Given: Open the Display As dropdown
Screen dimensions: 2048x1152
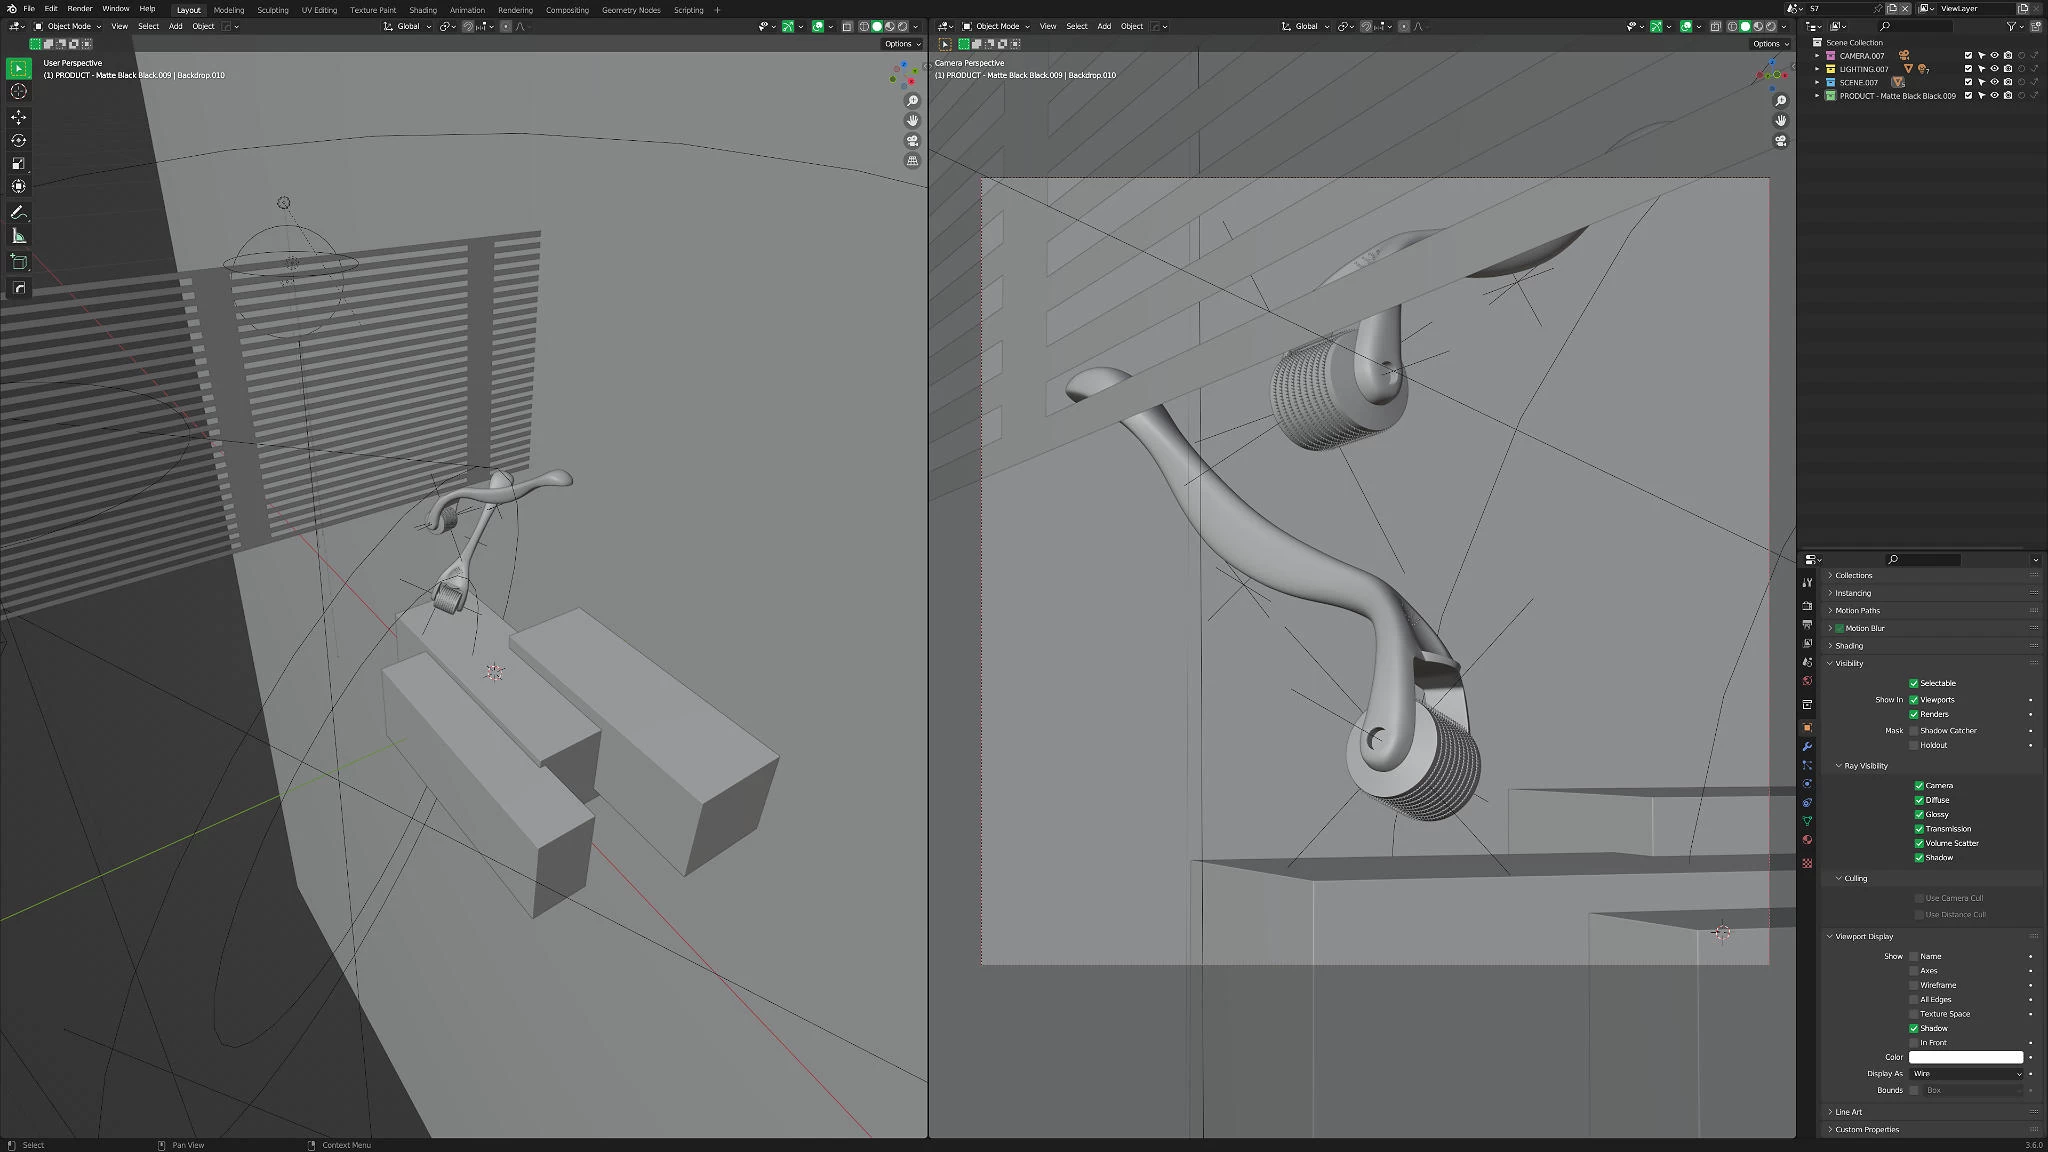Looking at the screenshot, I should (1965, 1073).
